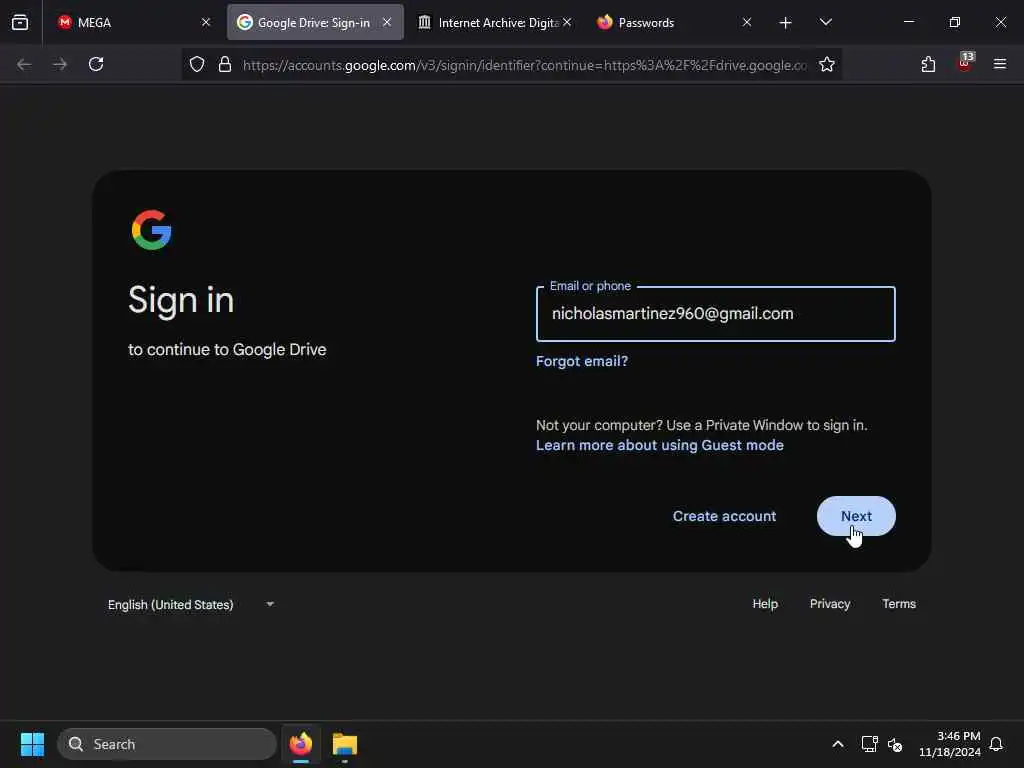1024x768 pixels.
Task: View site security lock information
Action: pos(225,64)
